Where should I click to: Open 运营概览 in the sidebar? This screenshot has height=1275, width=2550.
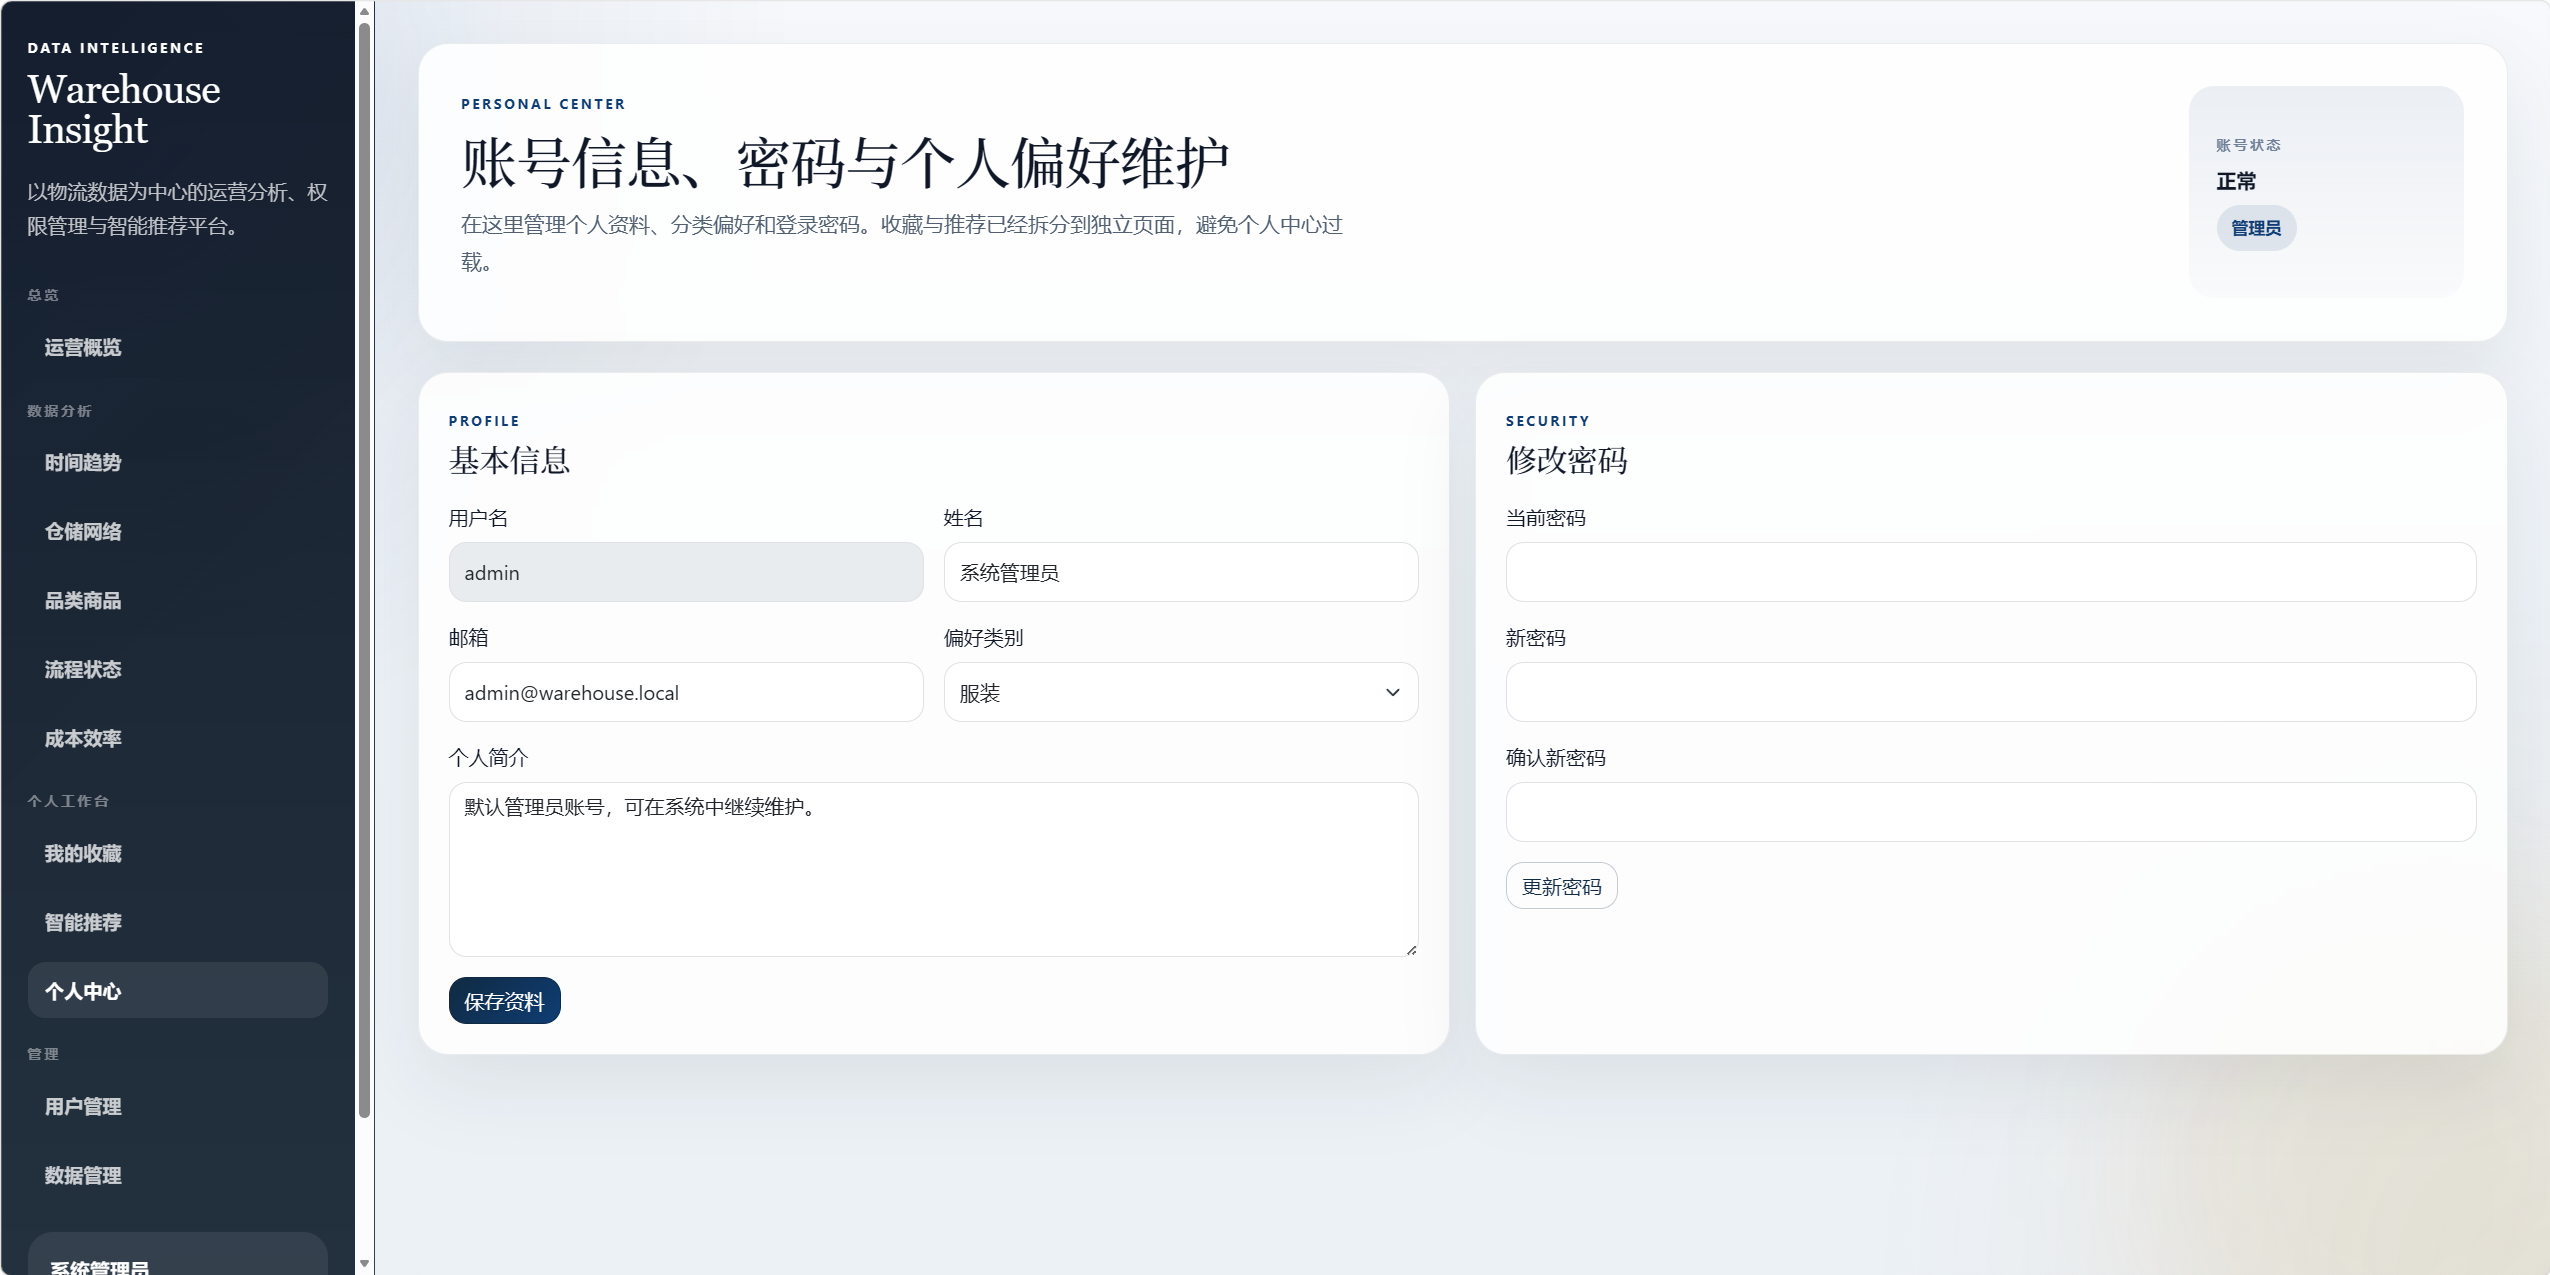[83, 347]
